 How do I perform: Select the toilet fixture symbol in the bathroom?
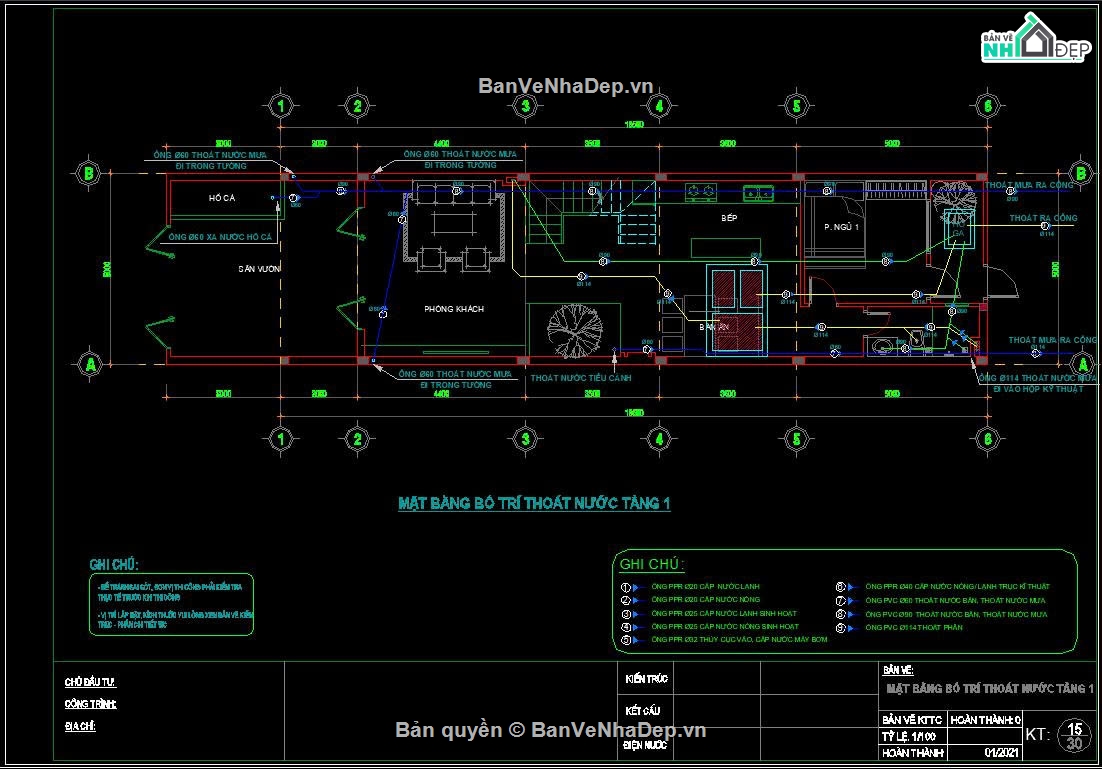(x=914, y=339)
